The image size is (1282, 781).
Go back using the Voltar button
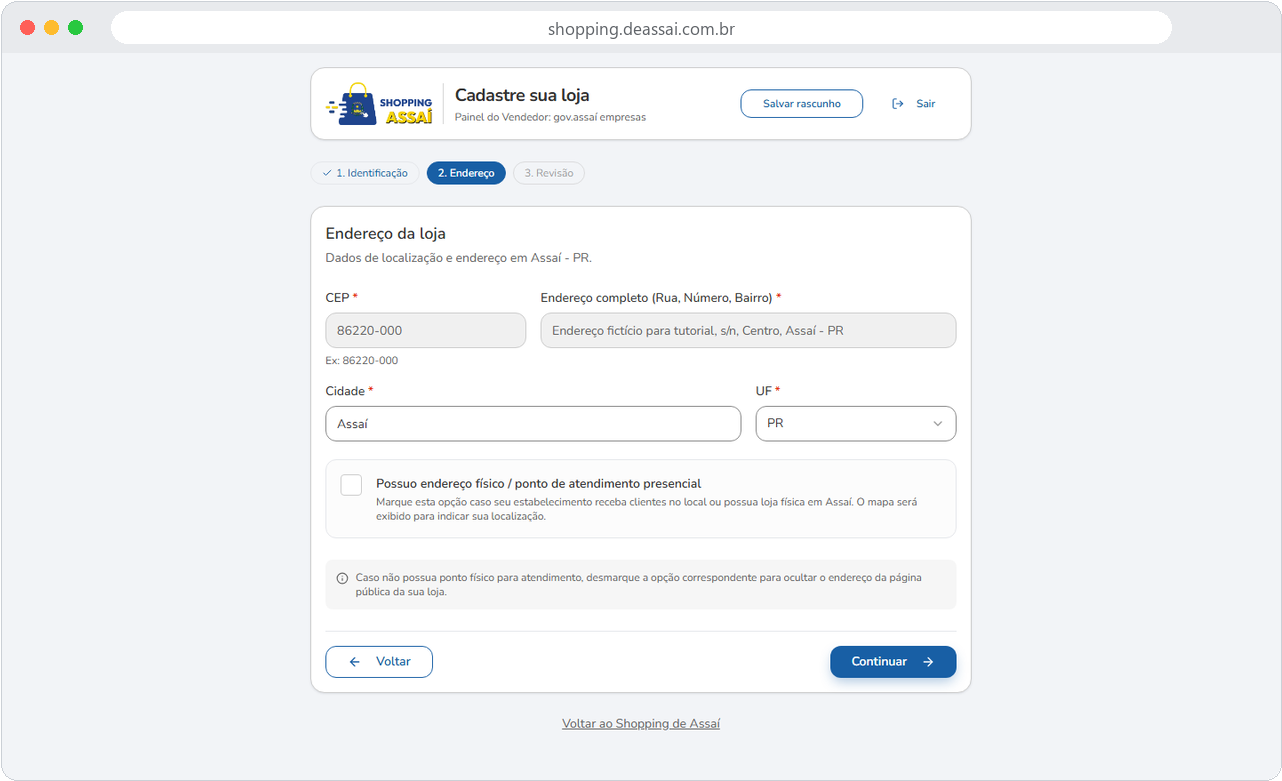379,662
